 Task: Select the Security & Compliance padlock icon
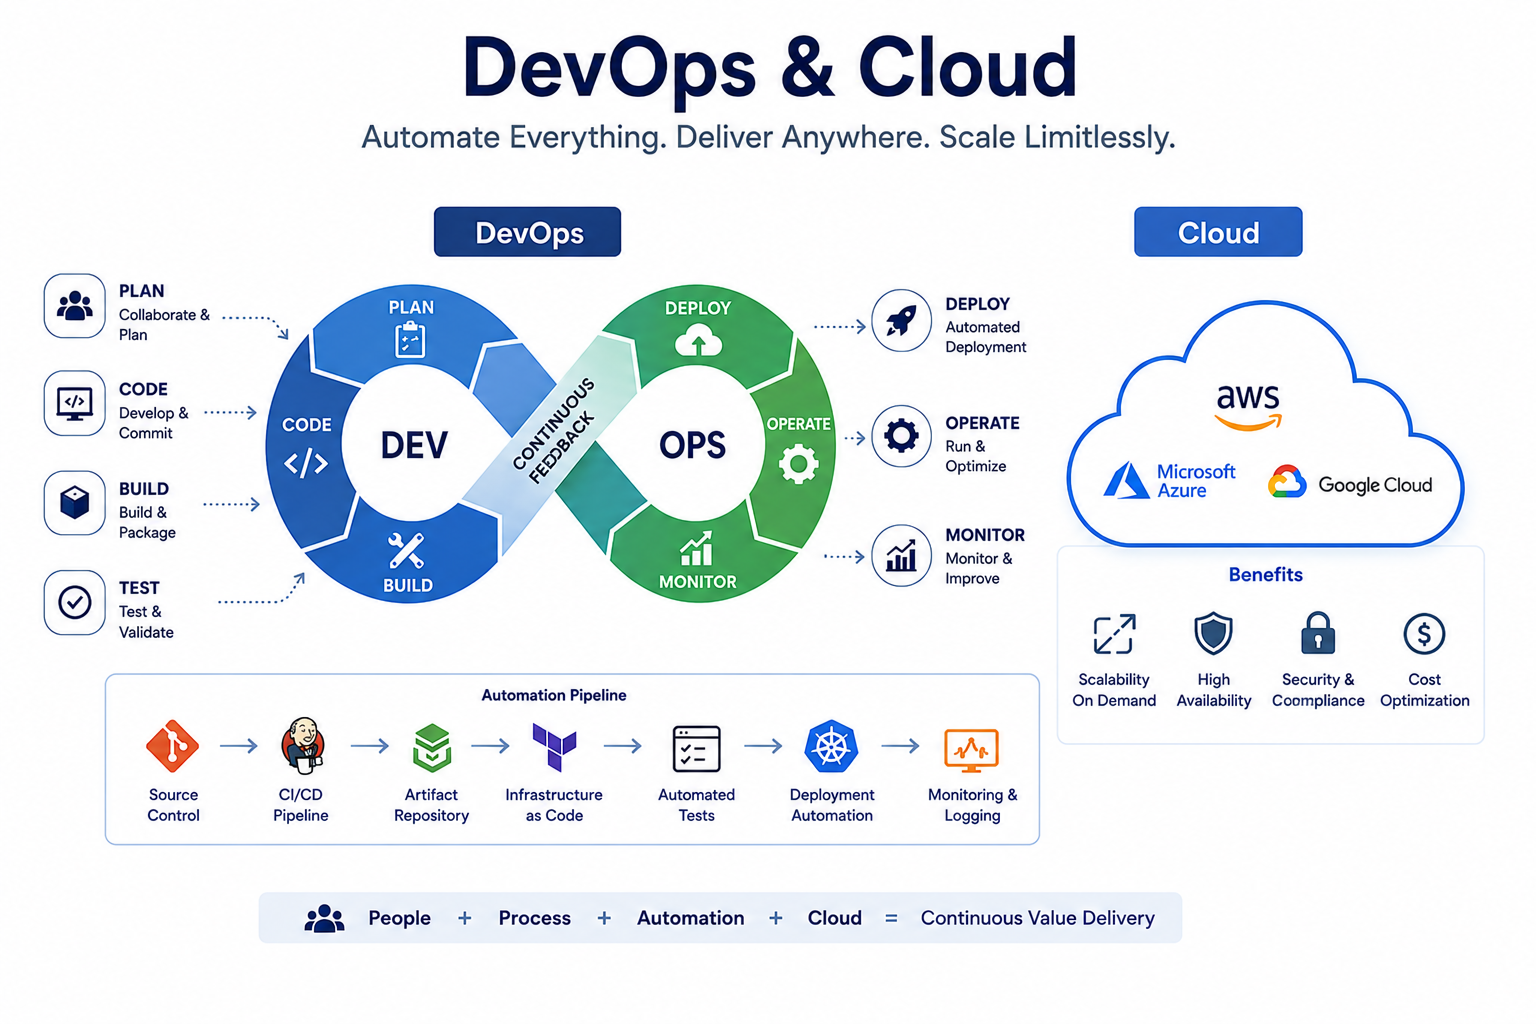click(x=1318, y=633)
